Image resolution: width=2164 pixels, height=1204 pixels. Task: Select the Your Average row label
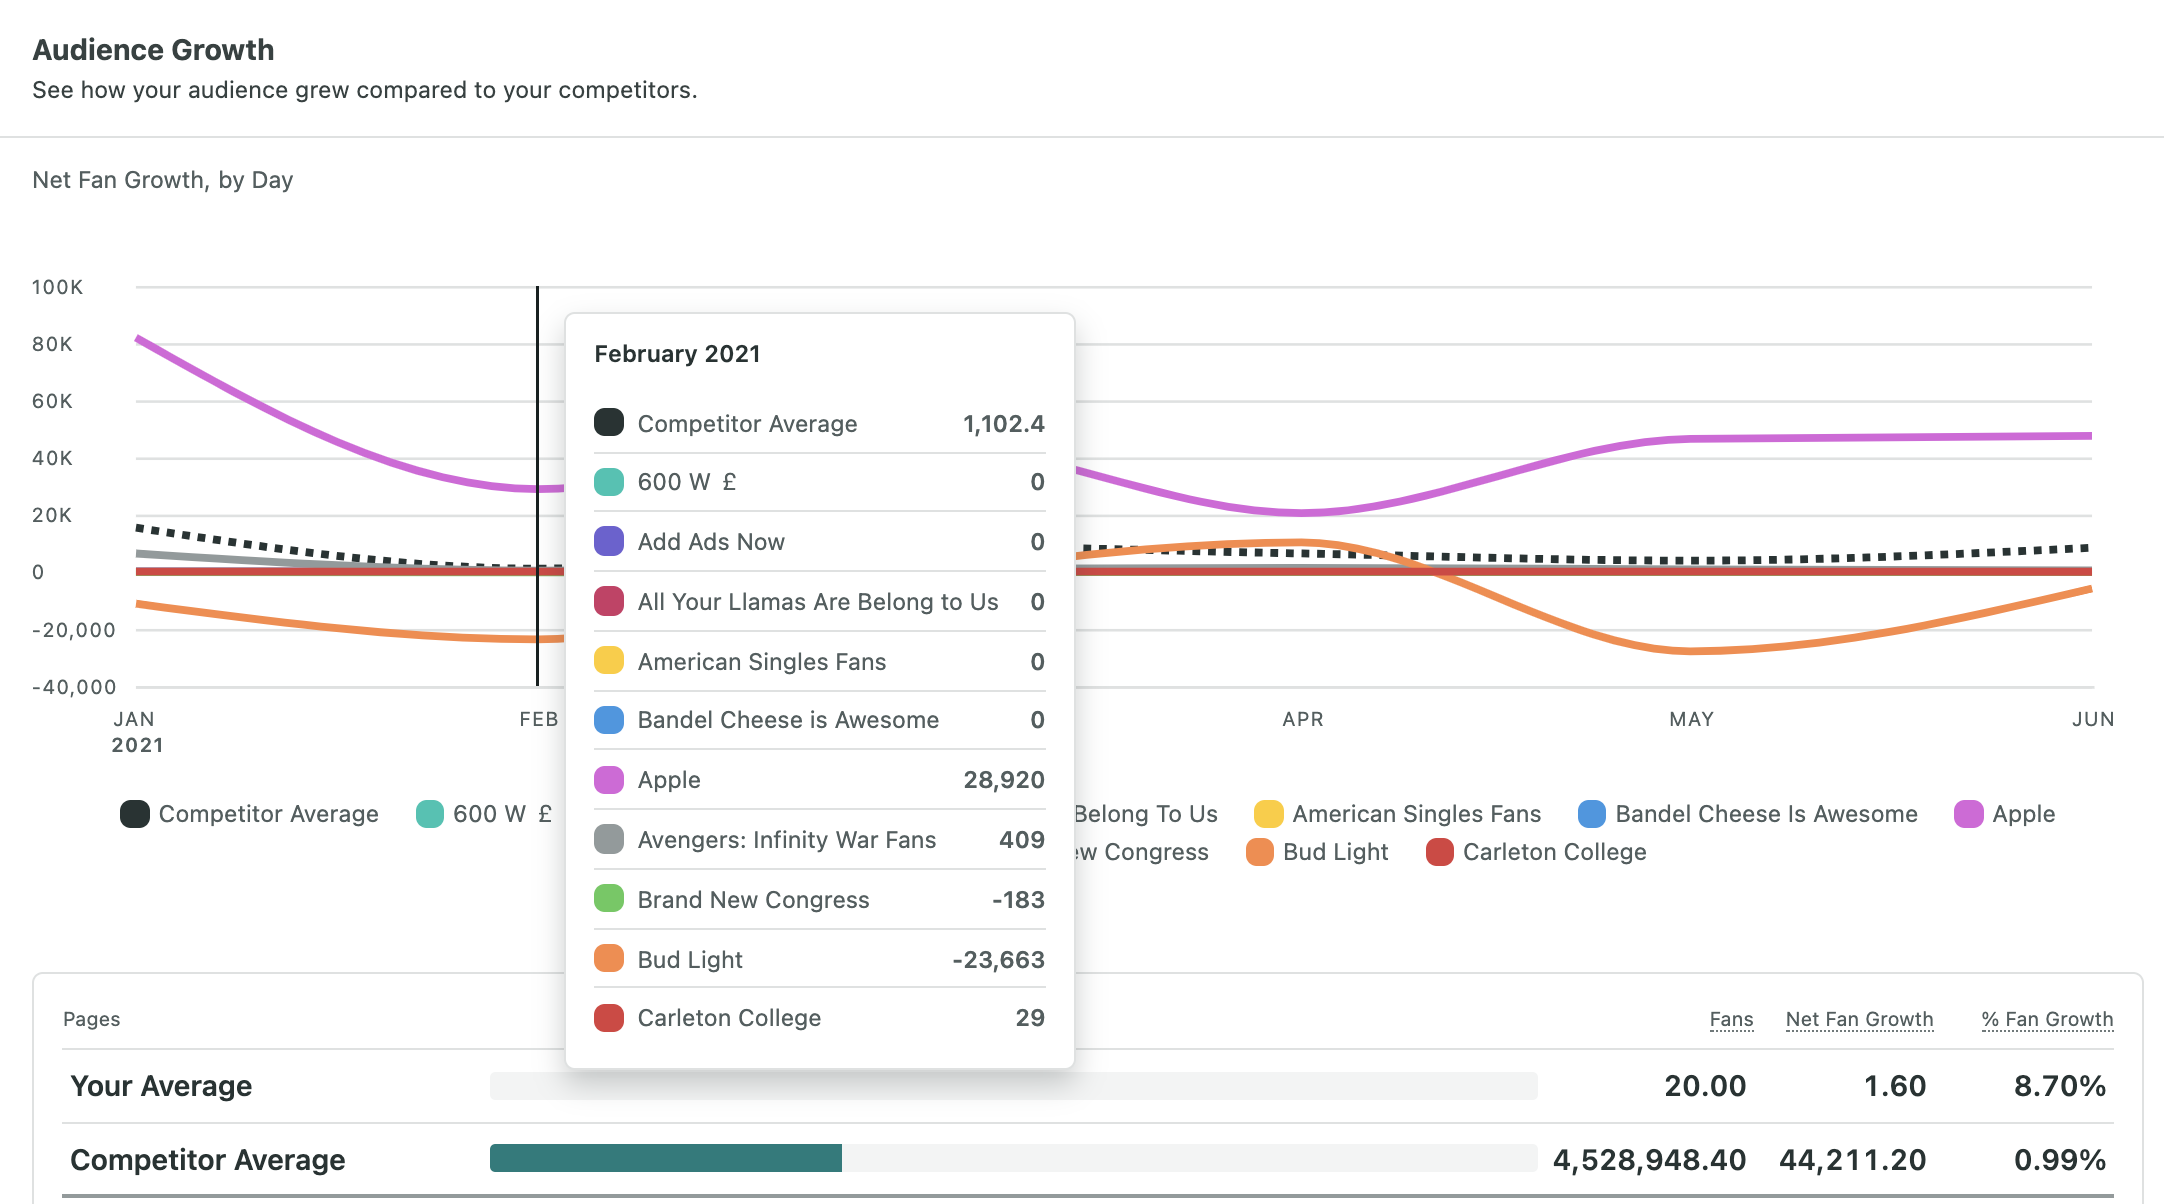[161, 1086]
